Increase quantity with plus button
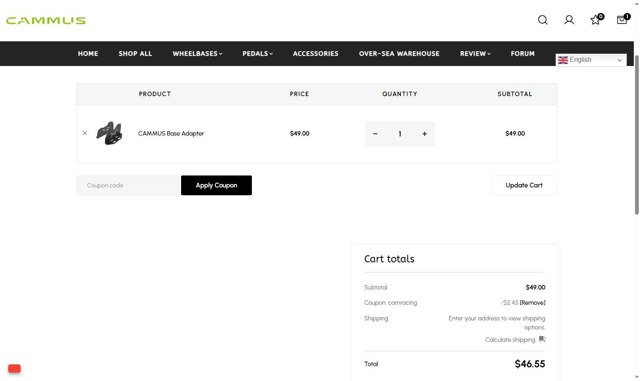This screenshot has height=381, width=640. click(424, 134)
